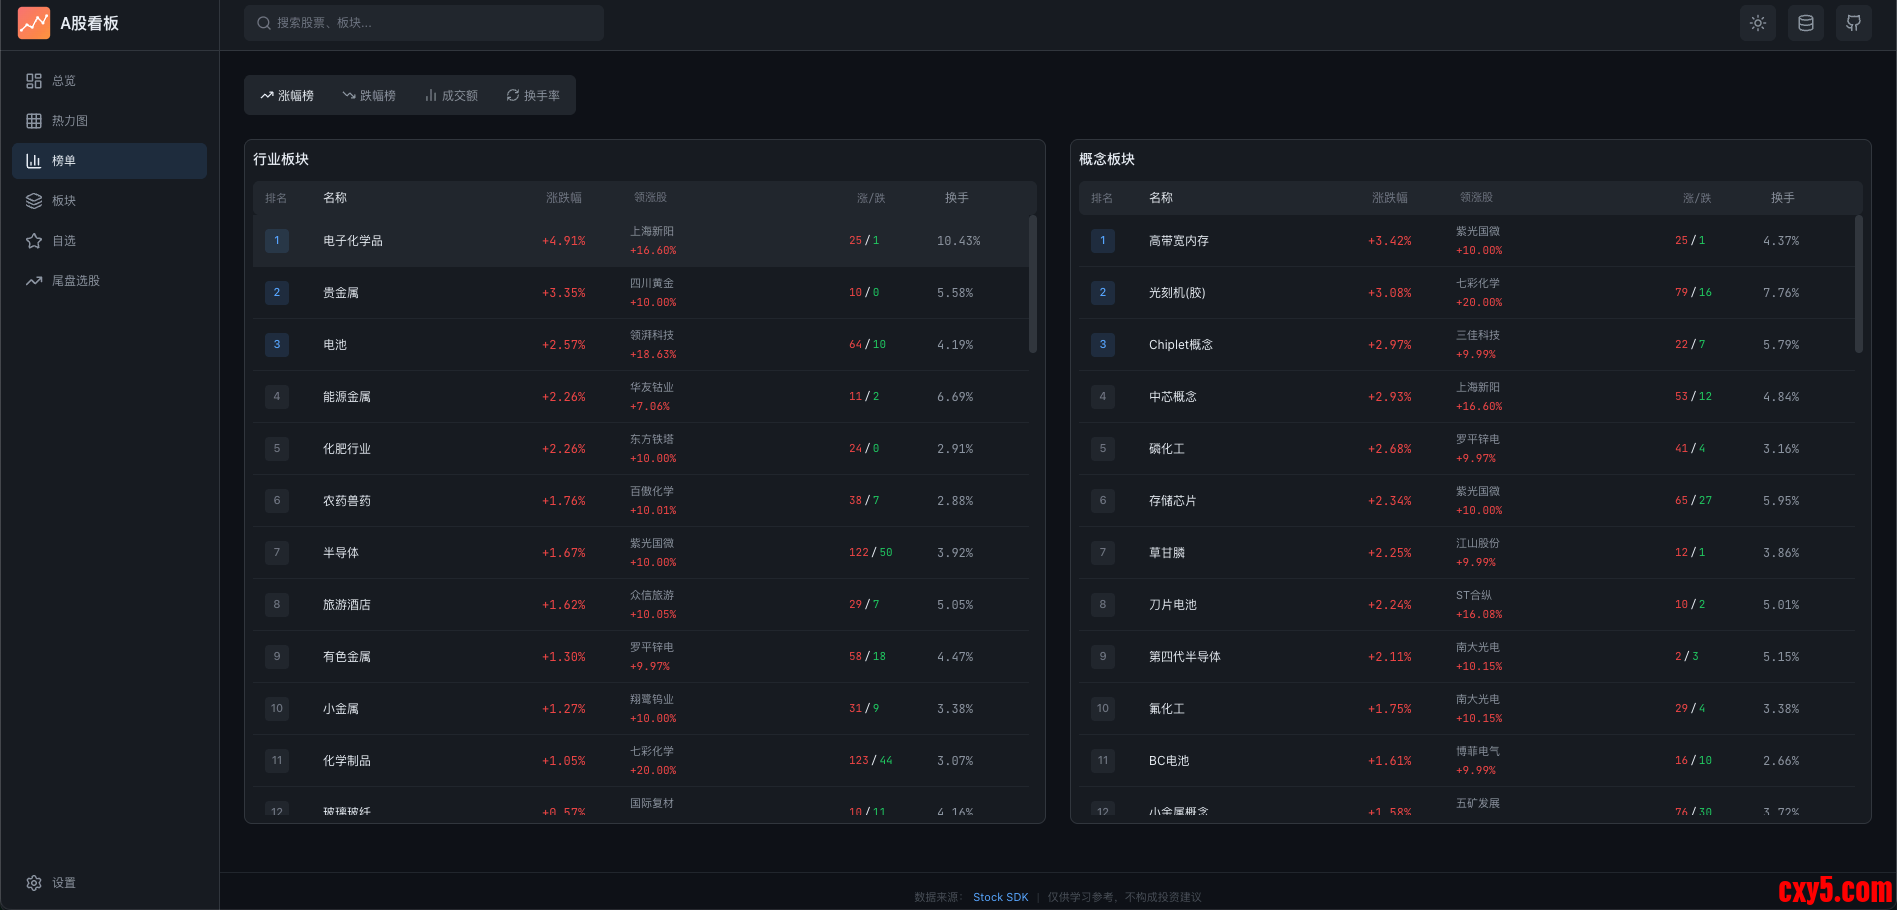Click the search stocks input field
The height and width of the screenshot is (910, 1897).
click(x=424, y=23)
